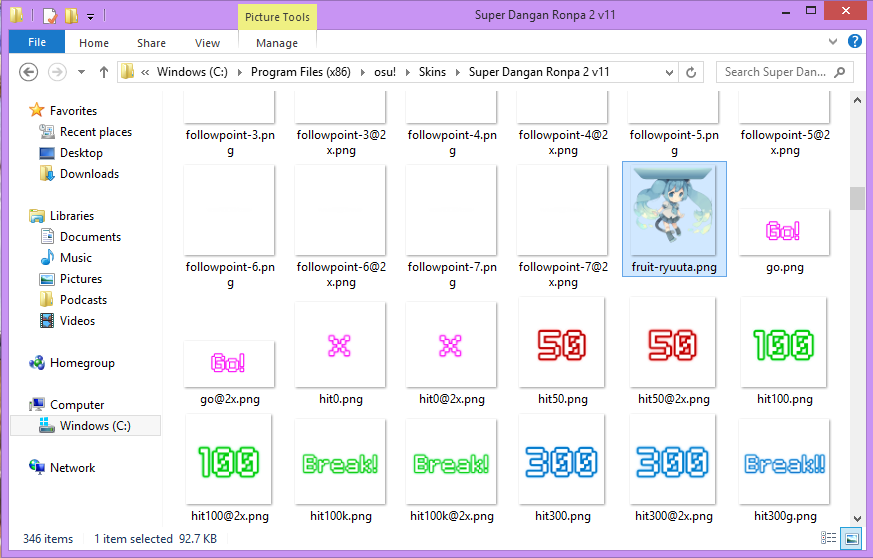873x558 pixels.
Task: Go up one folder level
Action: 104,72
